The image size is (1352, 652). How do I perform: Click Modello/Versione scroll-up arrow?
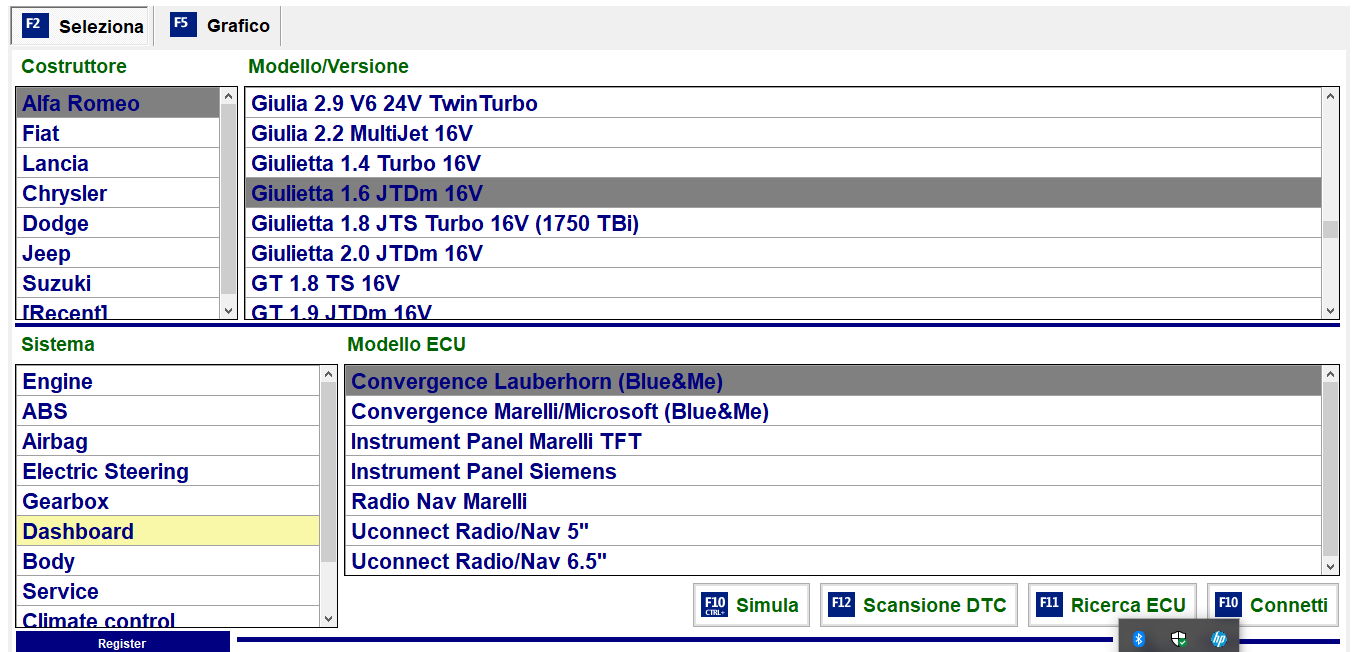[1330, 97]
